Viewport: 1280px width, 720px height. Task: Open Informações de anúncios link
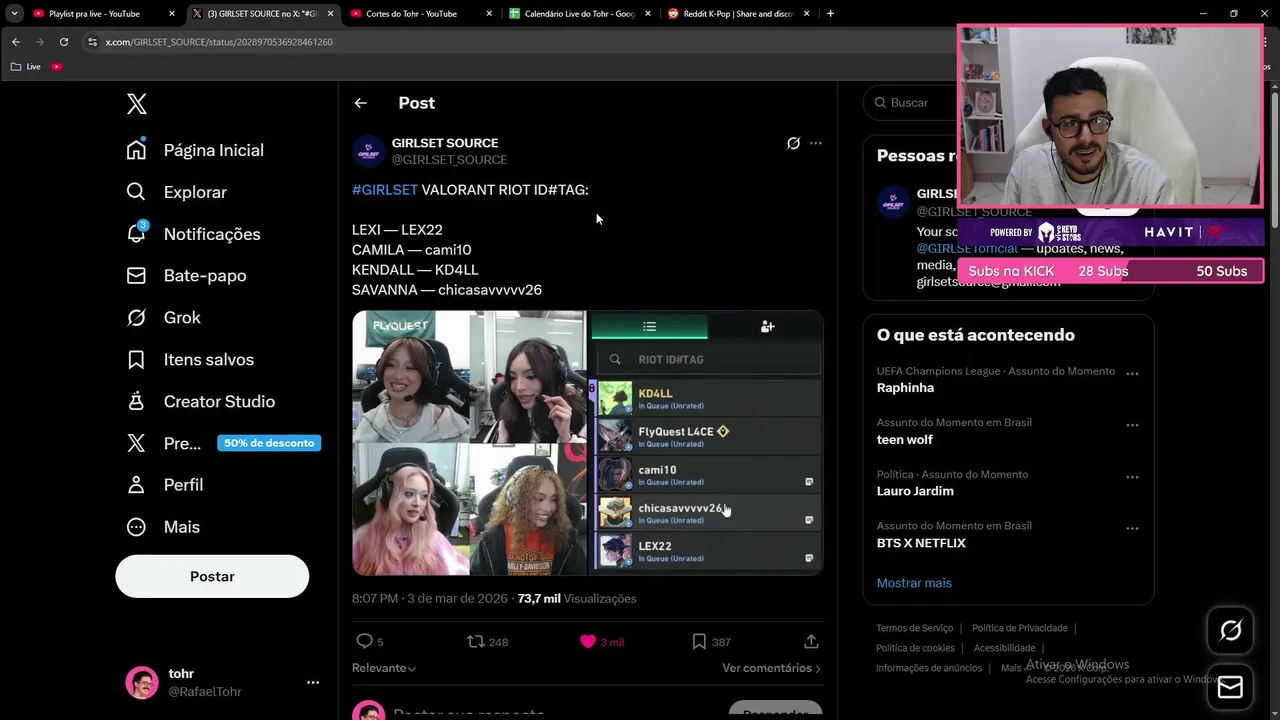point(929,668)
